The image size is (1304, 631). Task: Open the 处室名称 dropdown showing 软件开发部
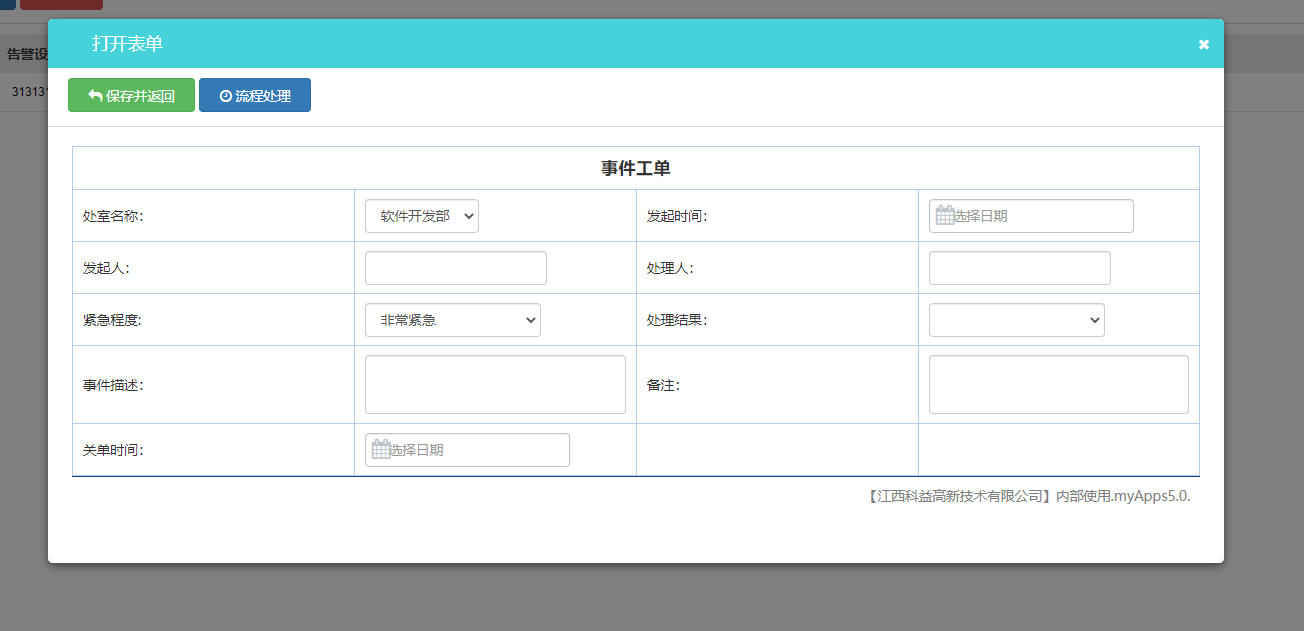tap(422, 216)
